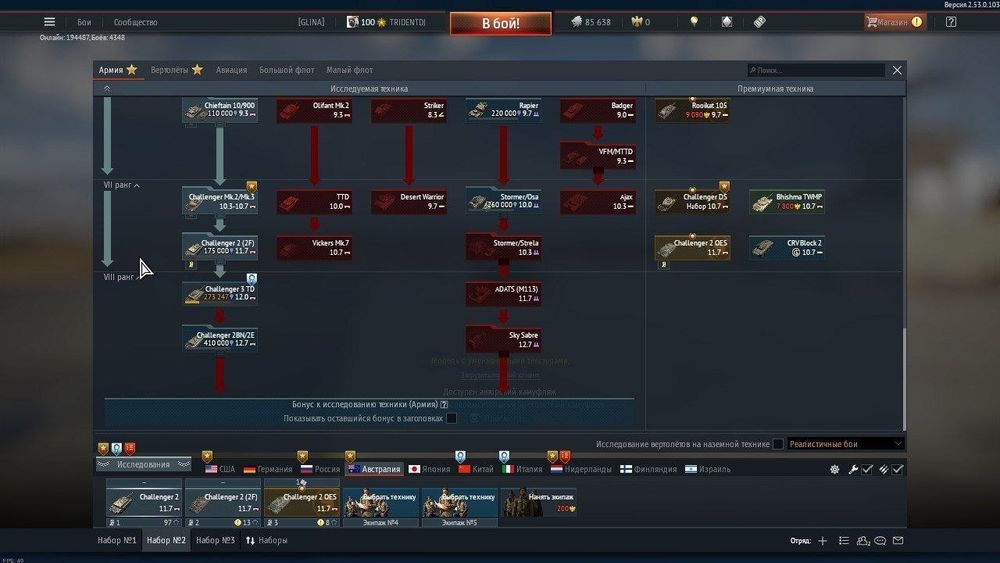Viewport: 1000px width, 563px height.
Task: Select Challenger 2 in crew slot 1
Action: (x=143, y=503)
